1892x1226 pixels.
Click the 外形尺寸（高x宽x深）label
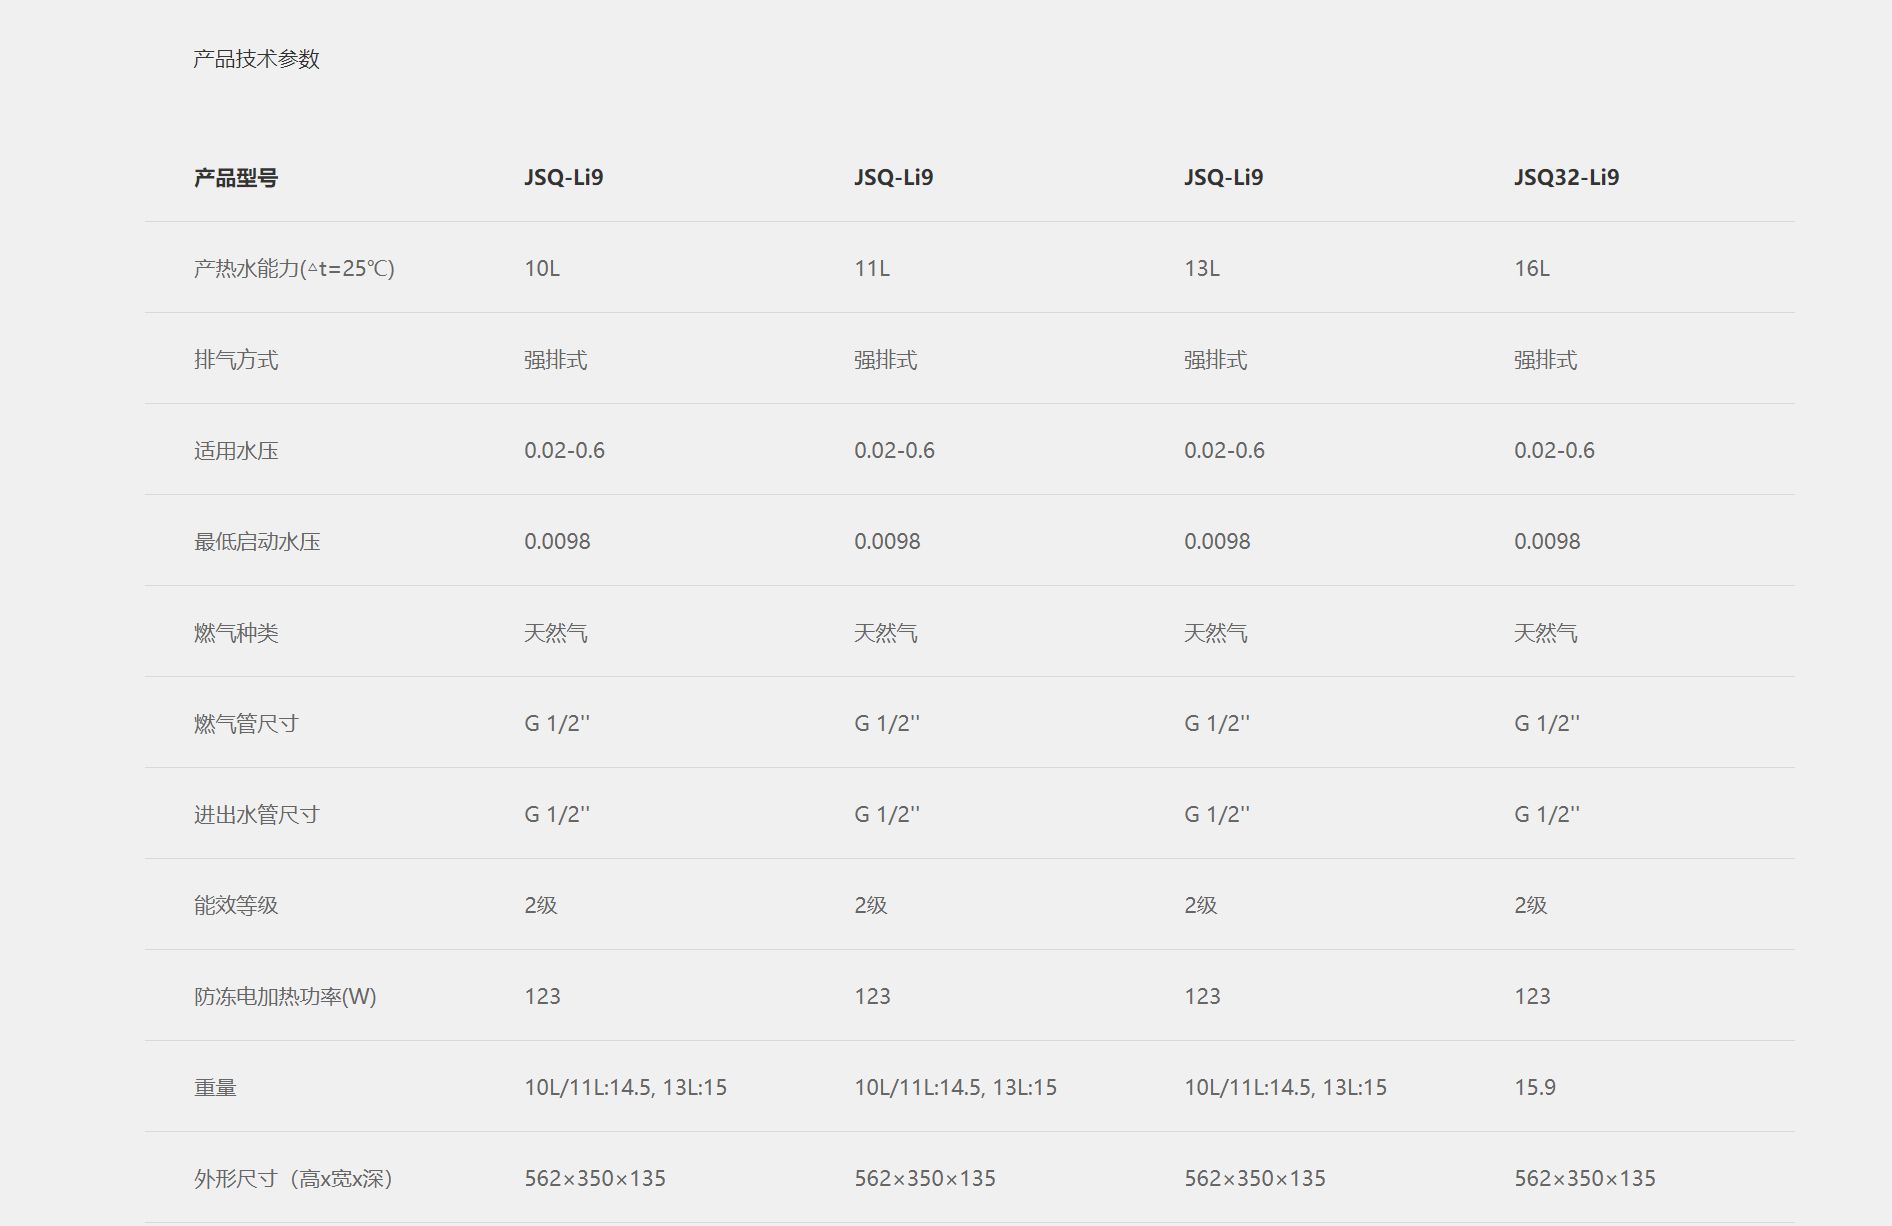[x=294, y=1179]
